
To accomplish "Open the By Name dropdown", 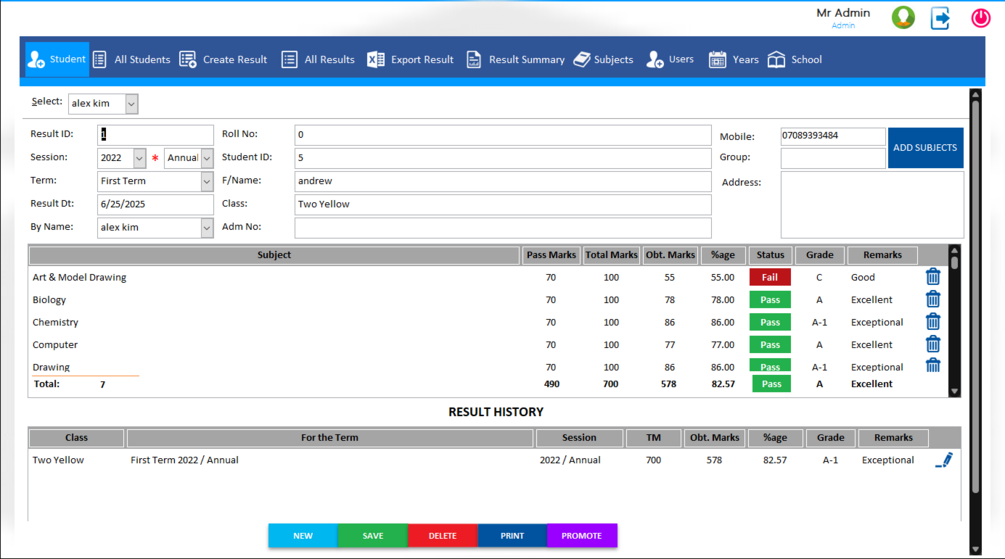I will 206,227.
